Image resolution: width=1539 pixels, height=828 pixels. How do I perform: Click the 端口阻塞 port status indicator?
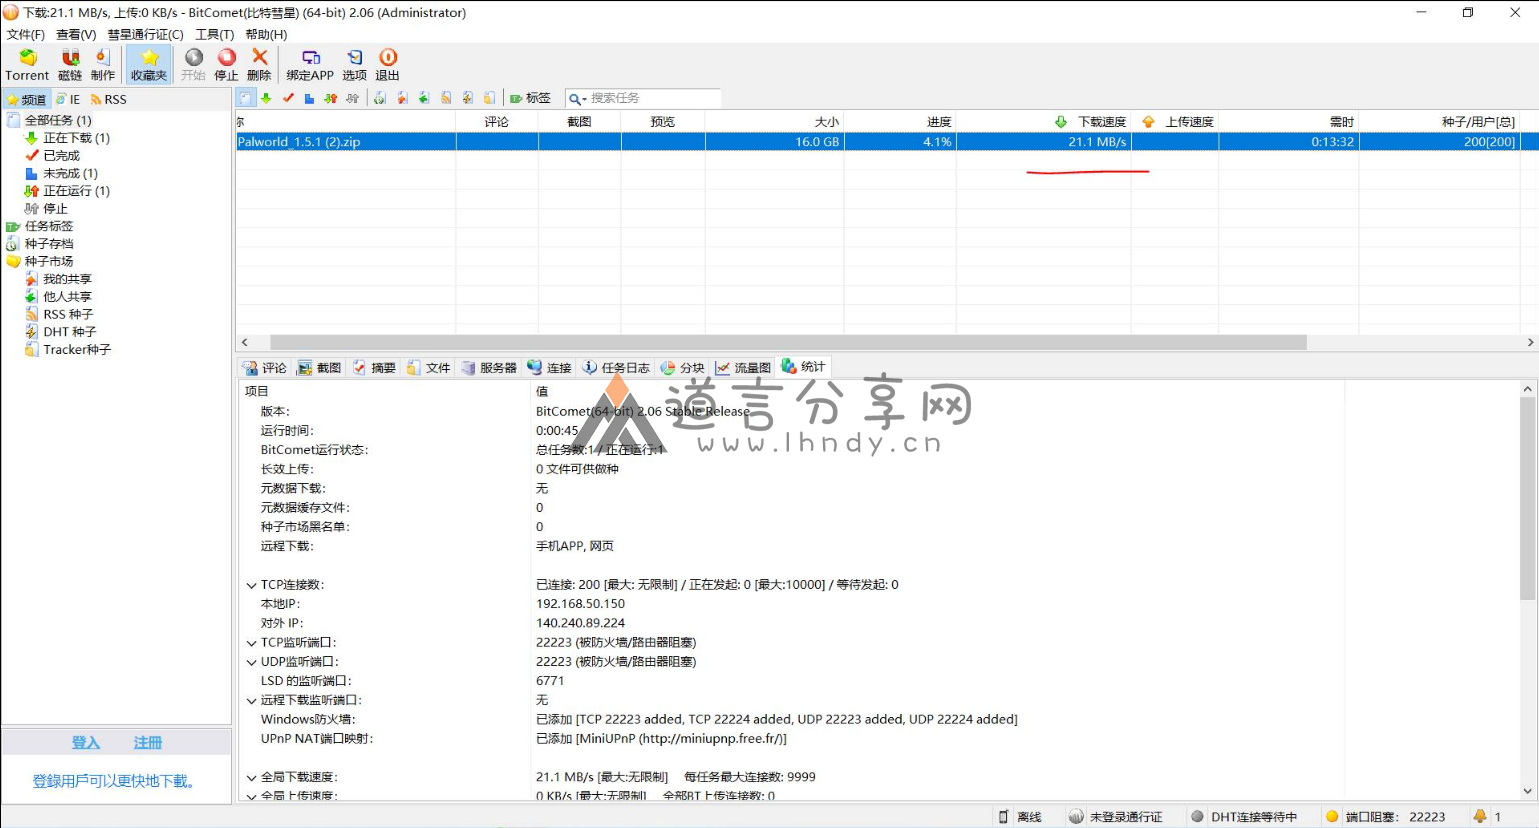point(1385,817)
